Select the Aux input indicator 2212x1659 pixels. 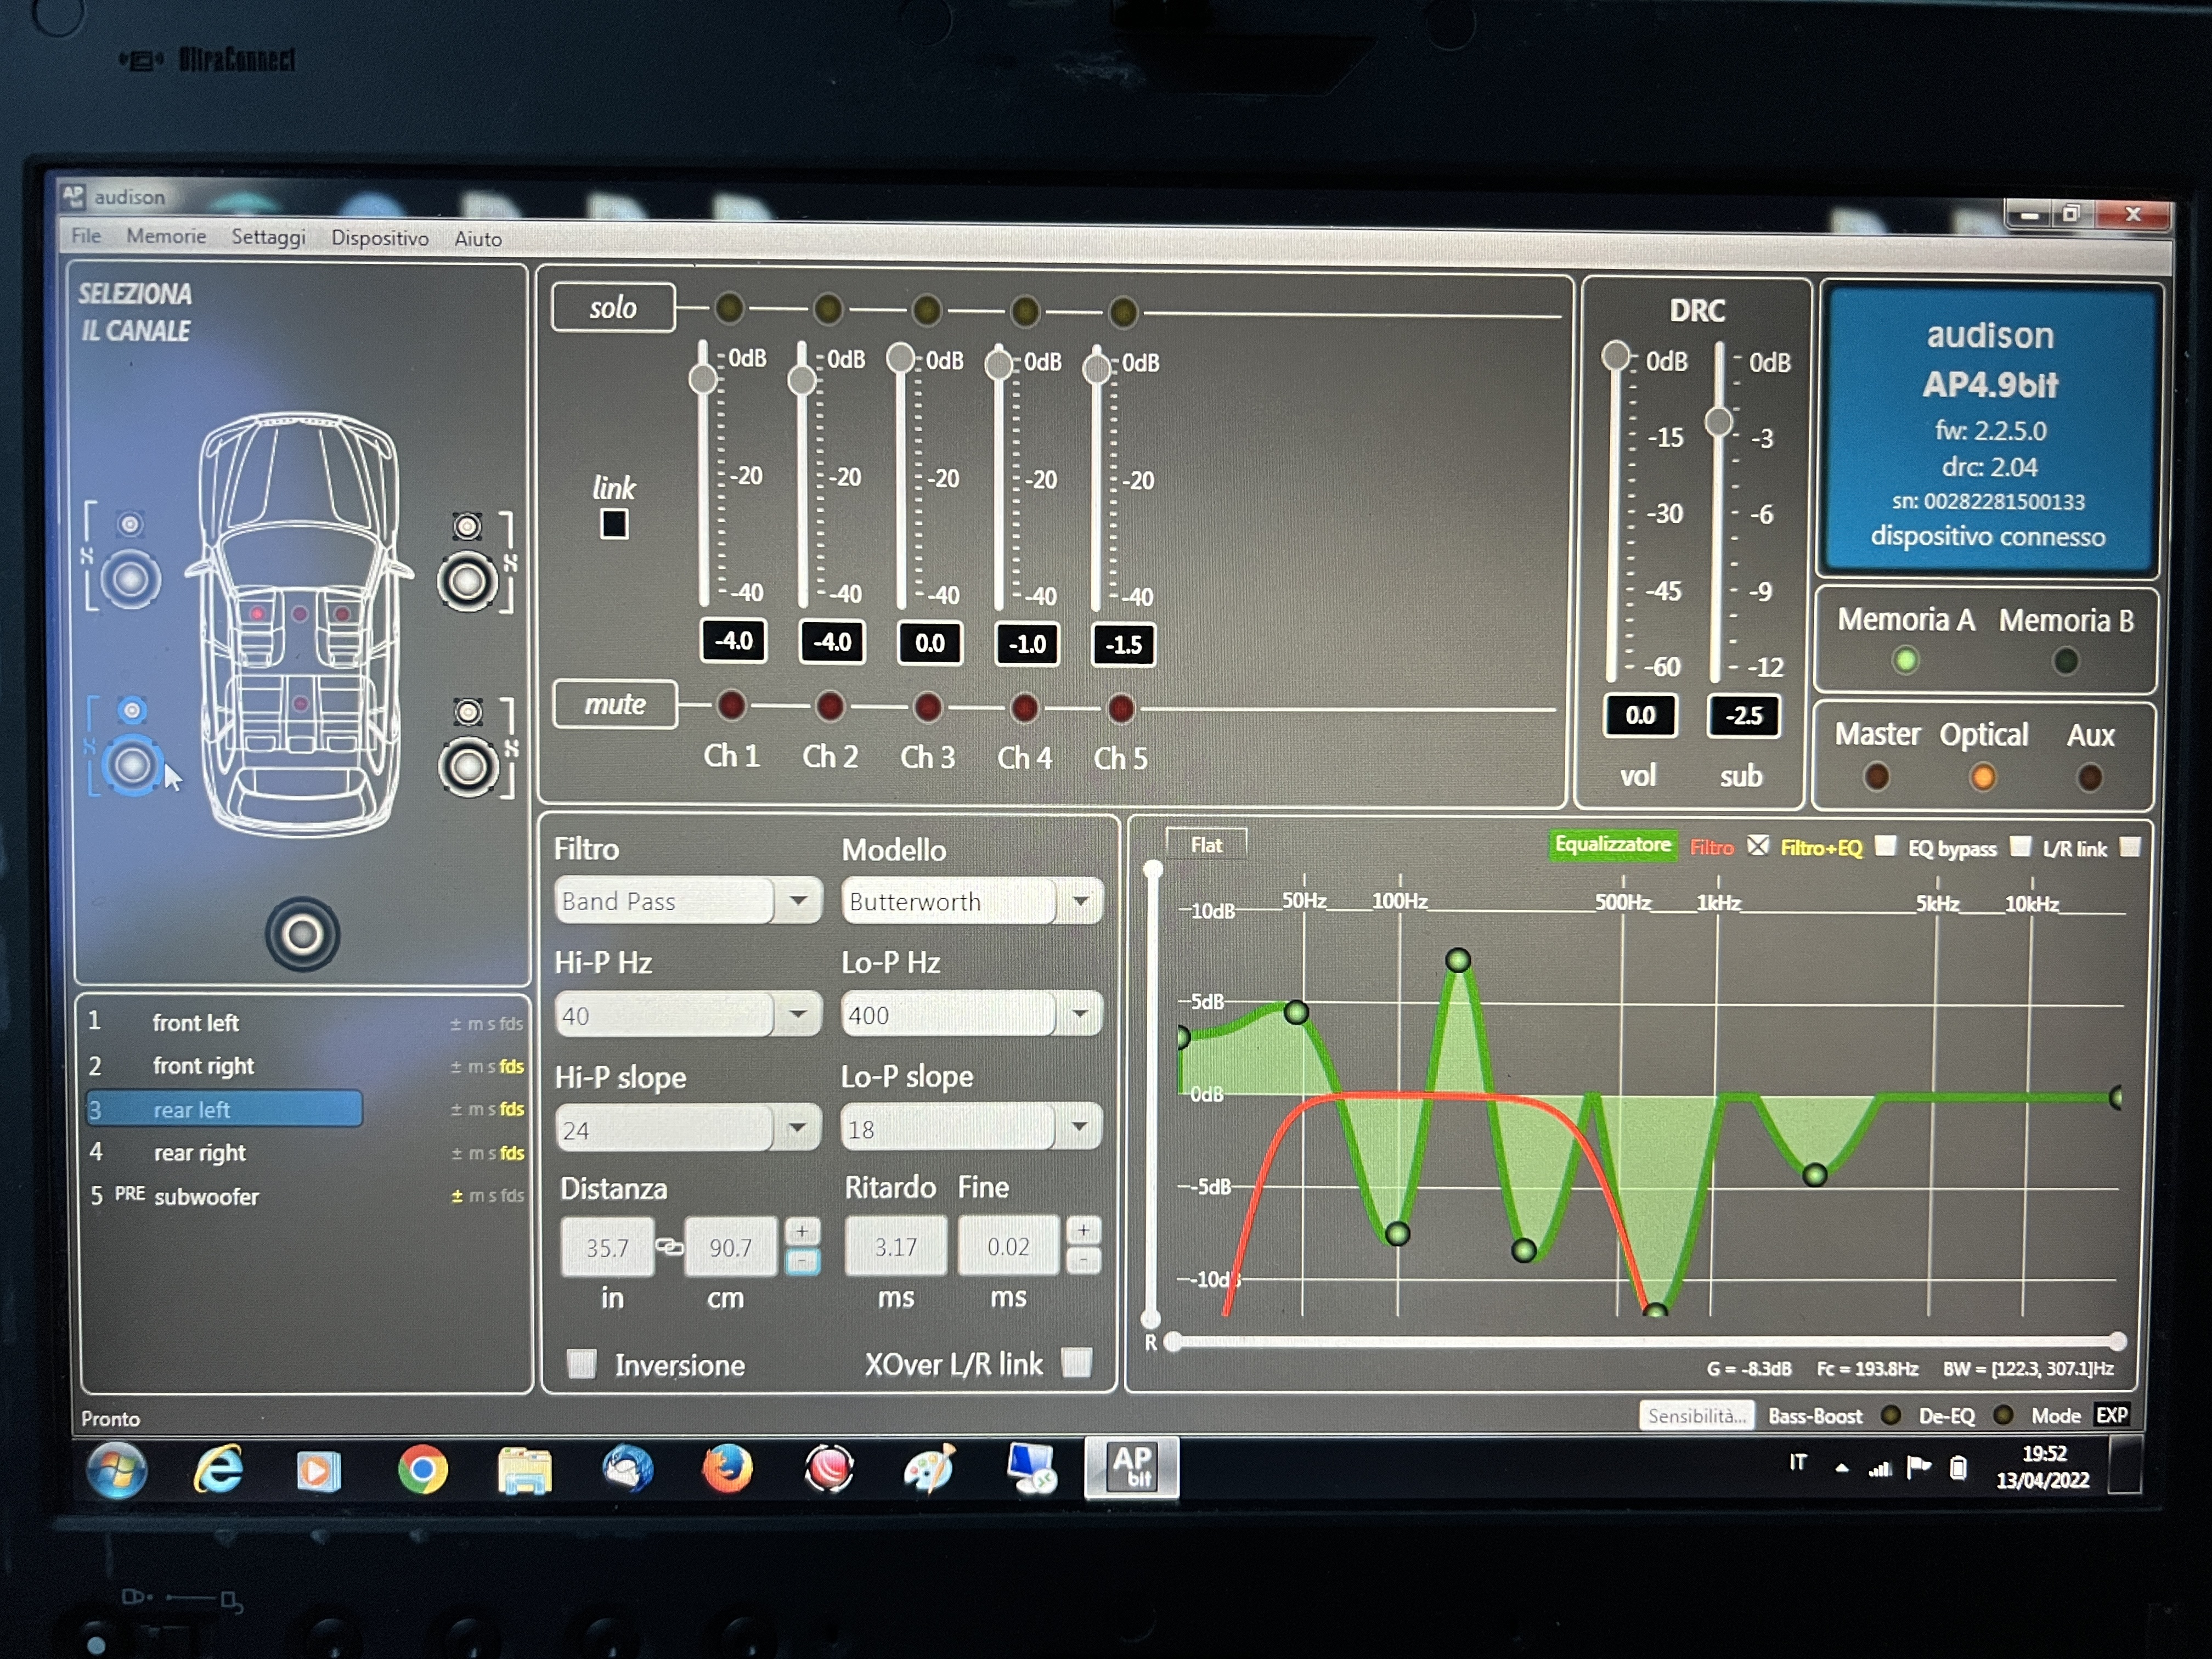tap(2089, 777)
